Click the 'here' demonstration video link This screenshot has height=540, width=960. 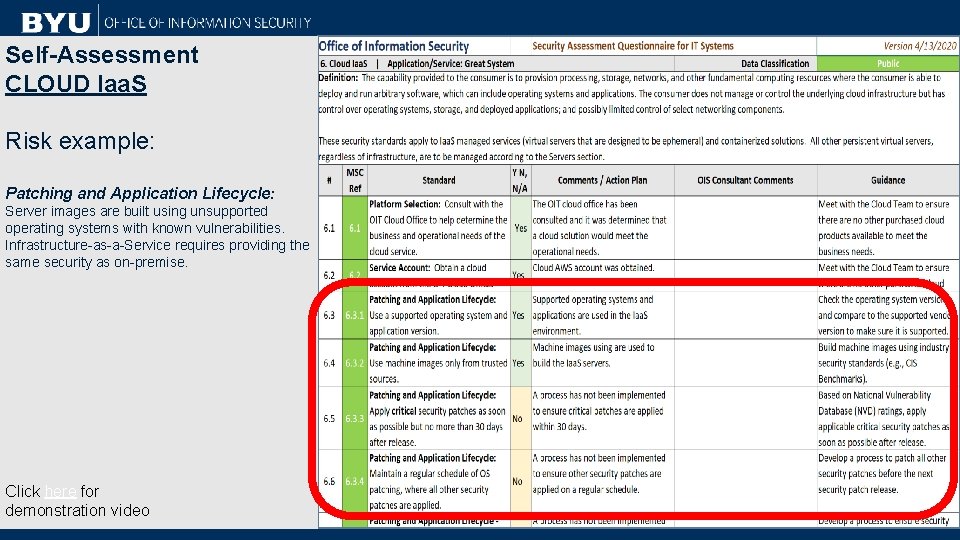tap(61, 492)
